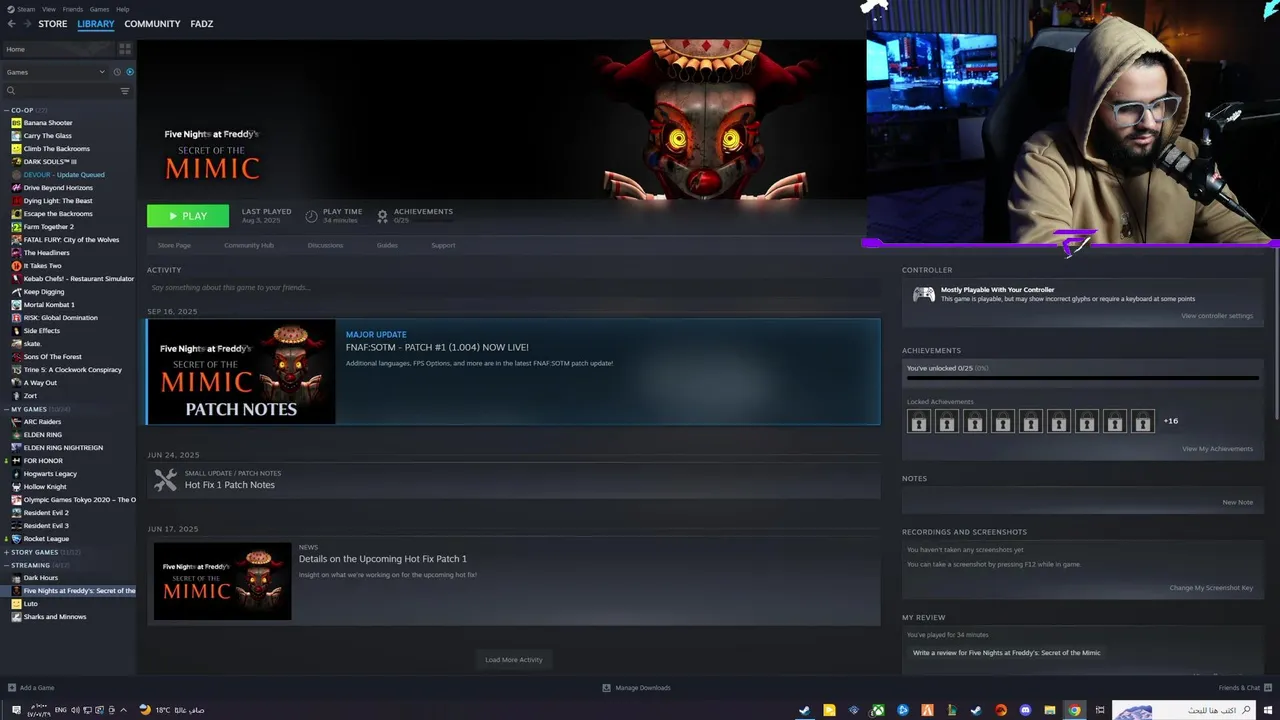1280x720 pixels.
Task: Click Load More Activity
Action: click(x=514, y=660)
